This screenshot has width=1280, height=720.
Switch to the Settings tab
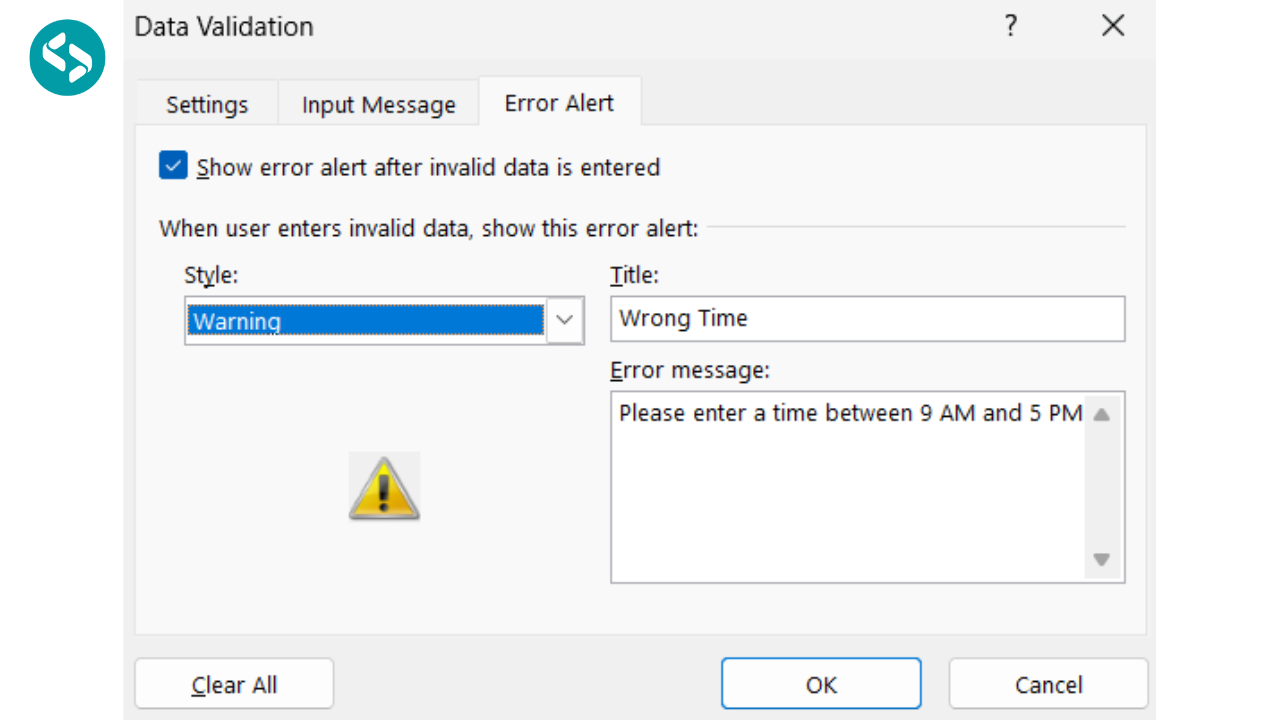[x=206, y=103]
